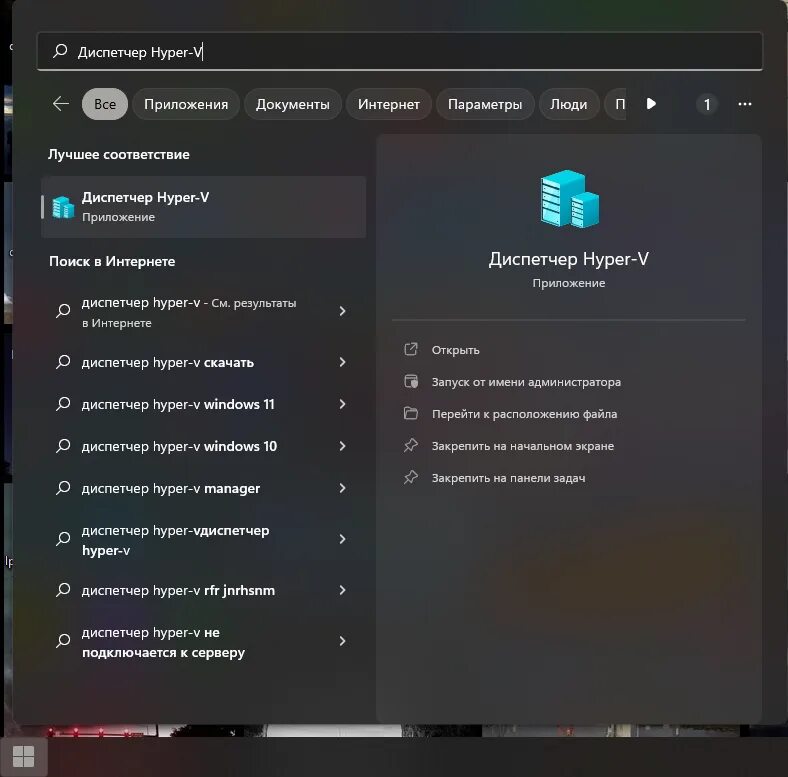Open Диспетчер Hyper-V best match result

click(x=204, y=207)
